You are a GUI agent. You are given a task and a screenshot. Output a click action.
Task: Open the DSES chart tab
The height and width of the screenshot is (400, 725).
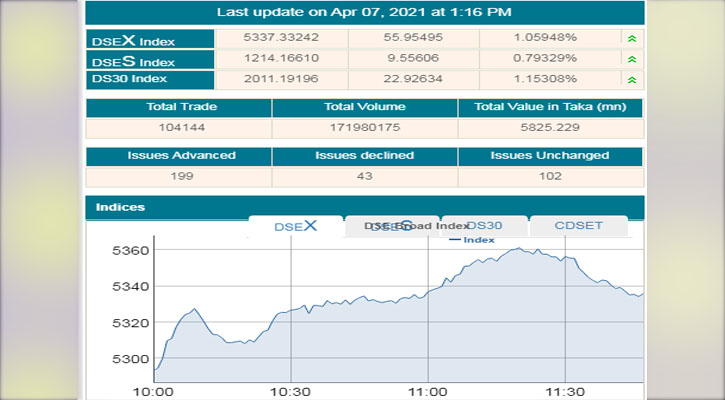(391, 226)
